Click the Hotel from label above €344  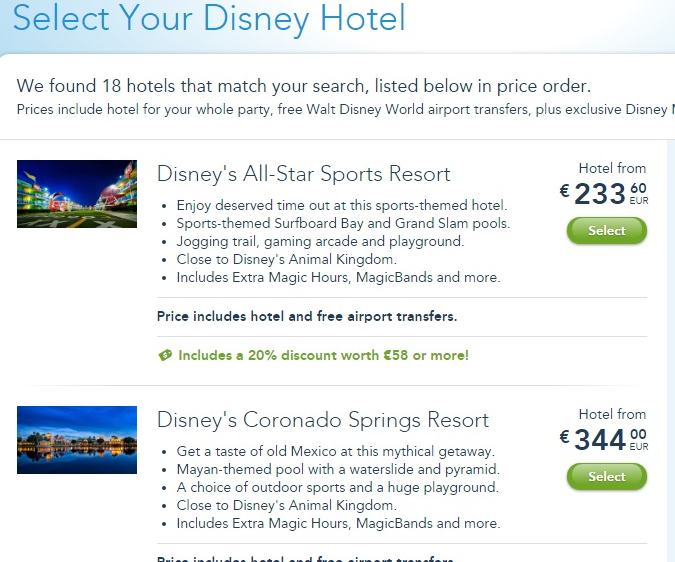612,414
